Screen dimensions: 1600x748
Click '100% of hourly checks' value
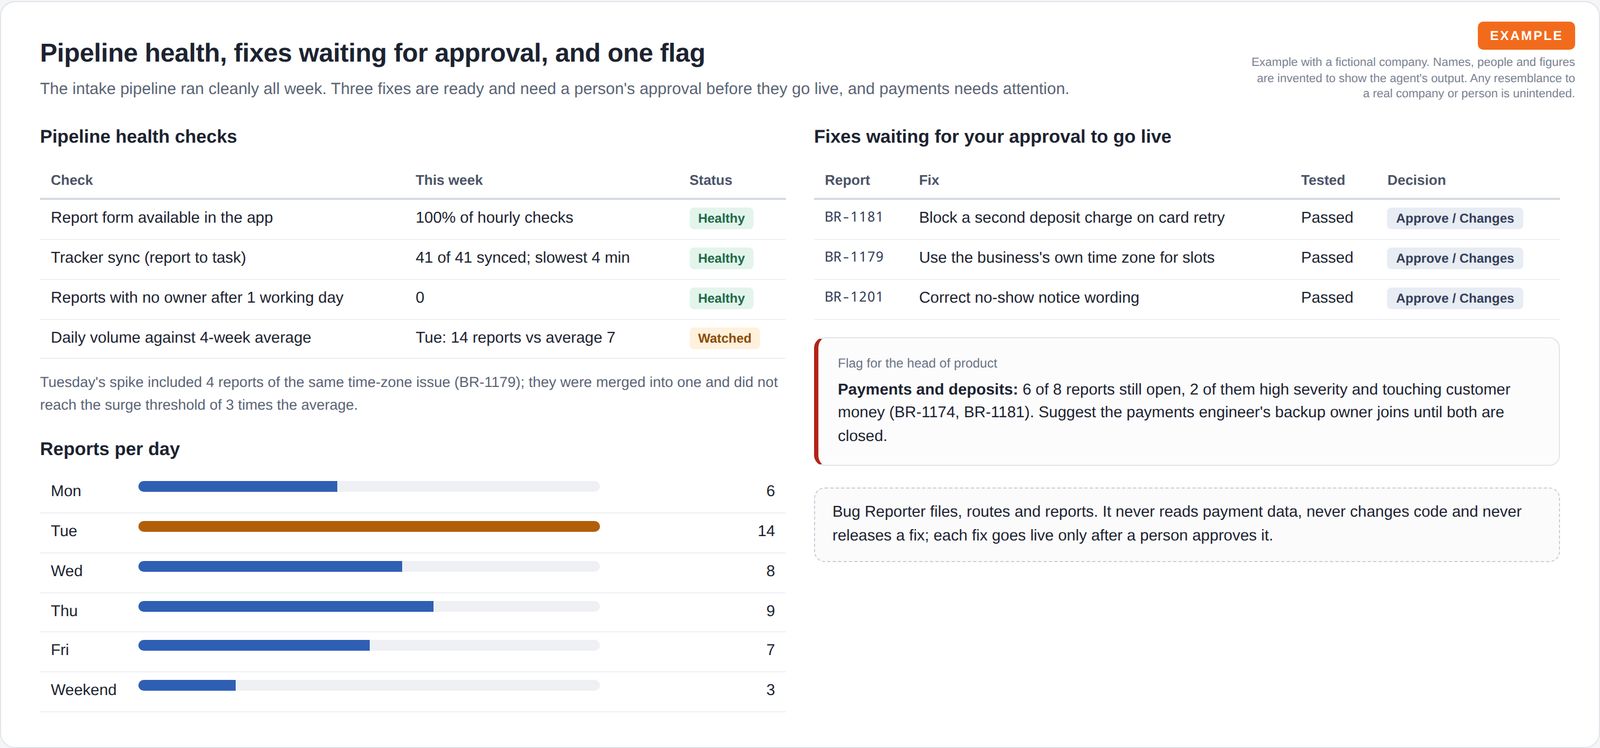pos(494,217)
